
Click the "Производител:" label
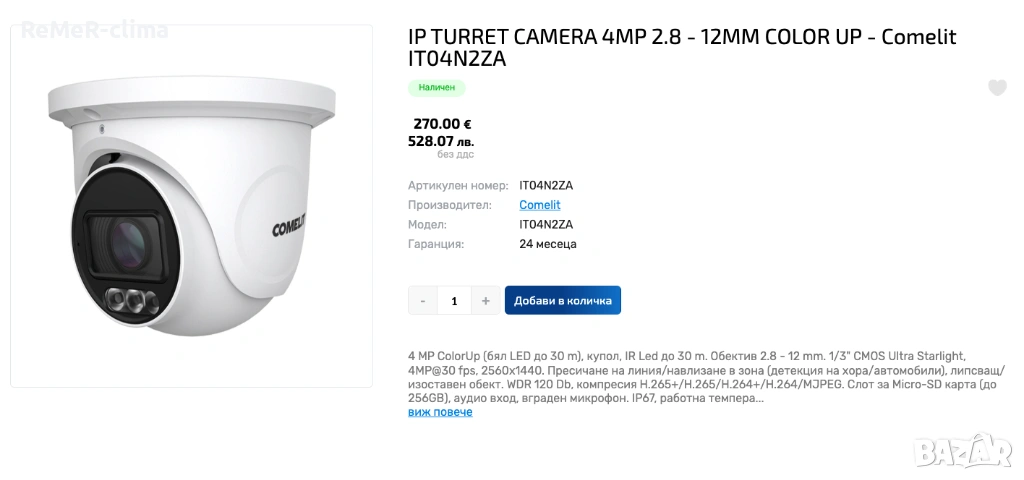(450, 205)
